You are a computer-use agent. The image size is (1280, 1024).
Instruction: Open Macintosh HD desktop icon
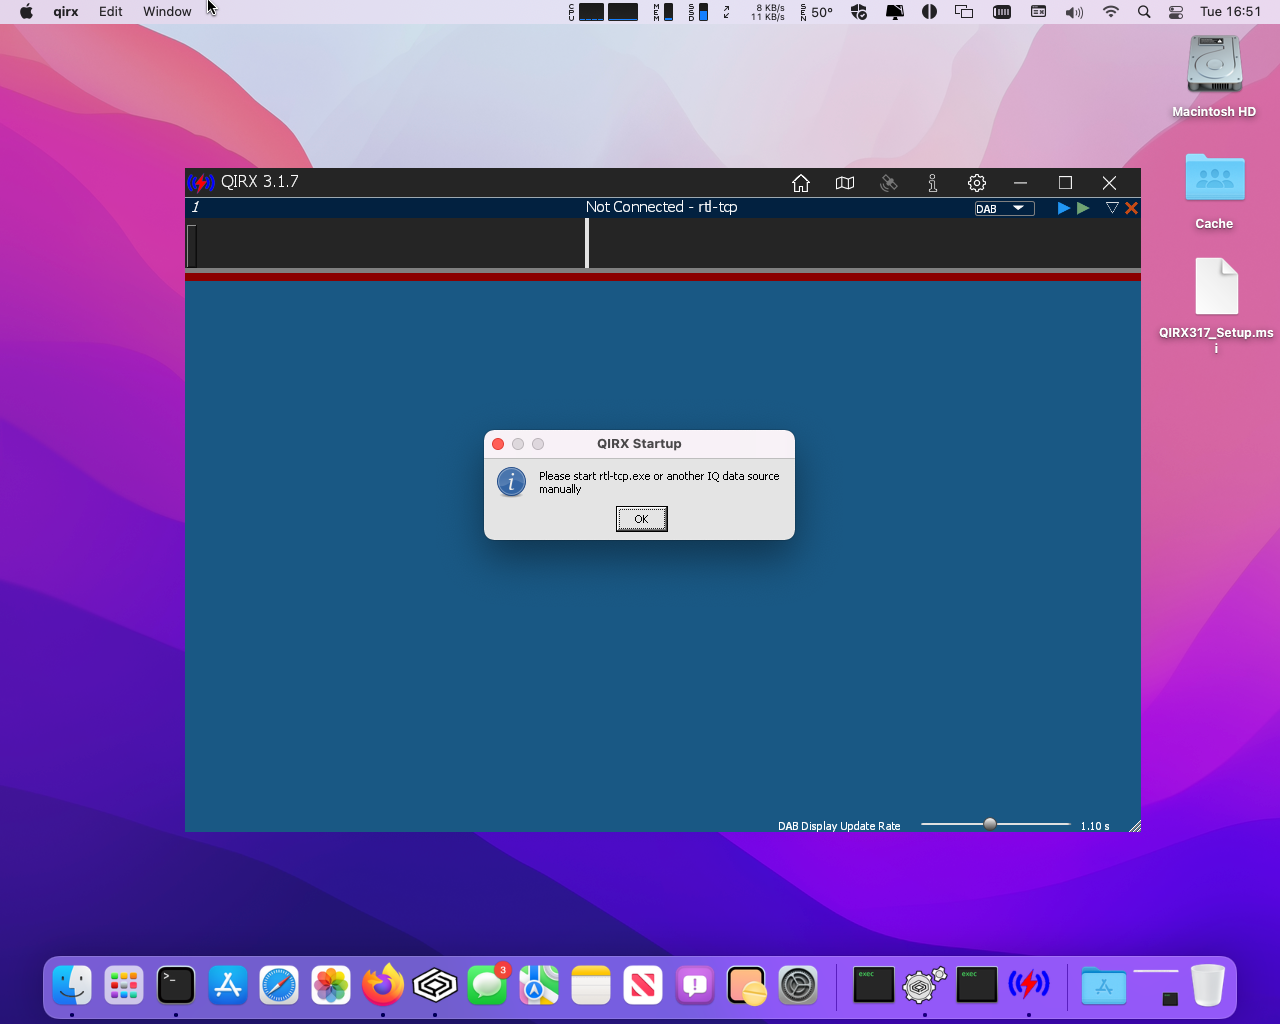point(1214,76)
